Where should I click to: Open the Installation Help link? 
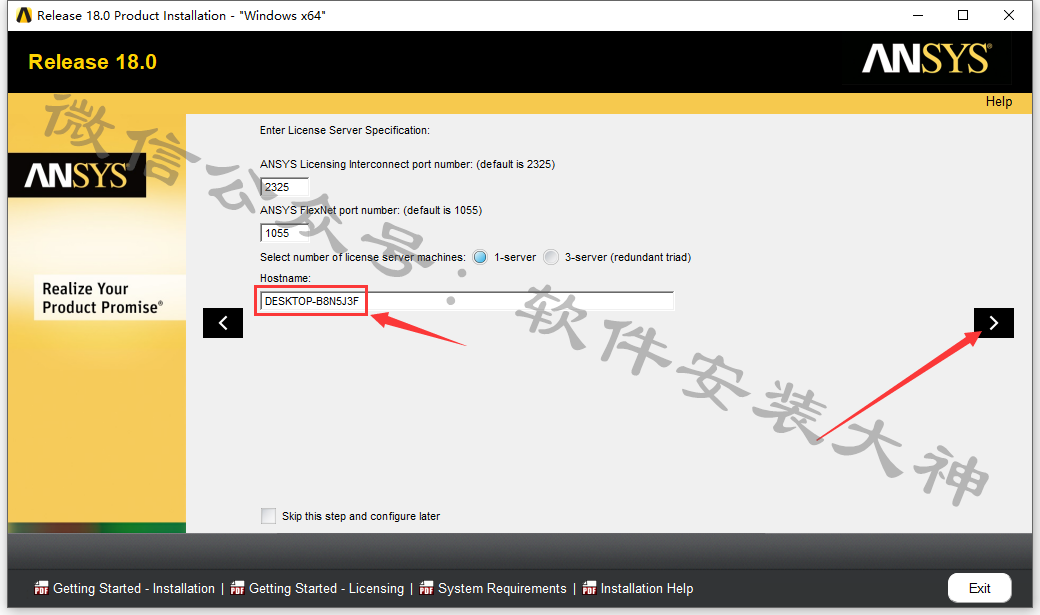tap(647, 588)
